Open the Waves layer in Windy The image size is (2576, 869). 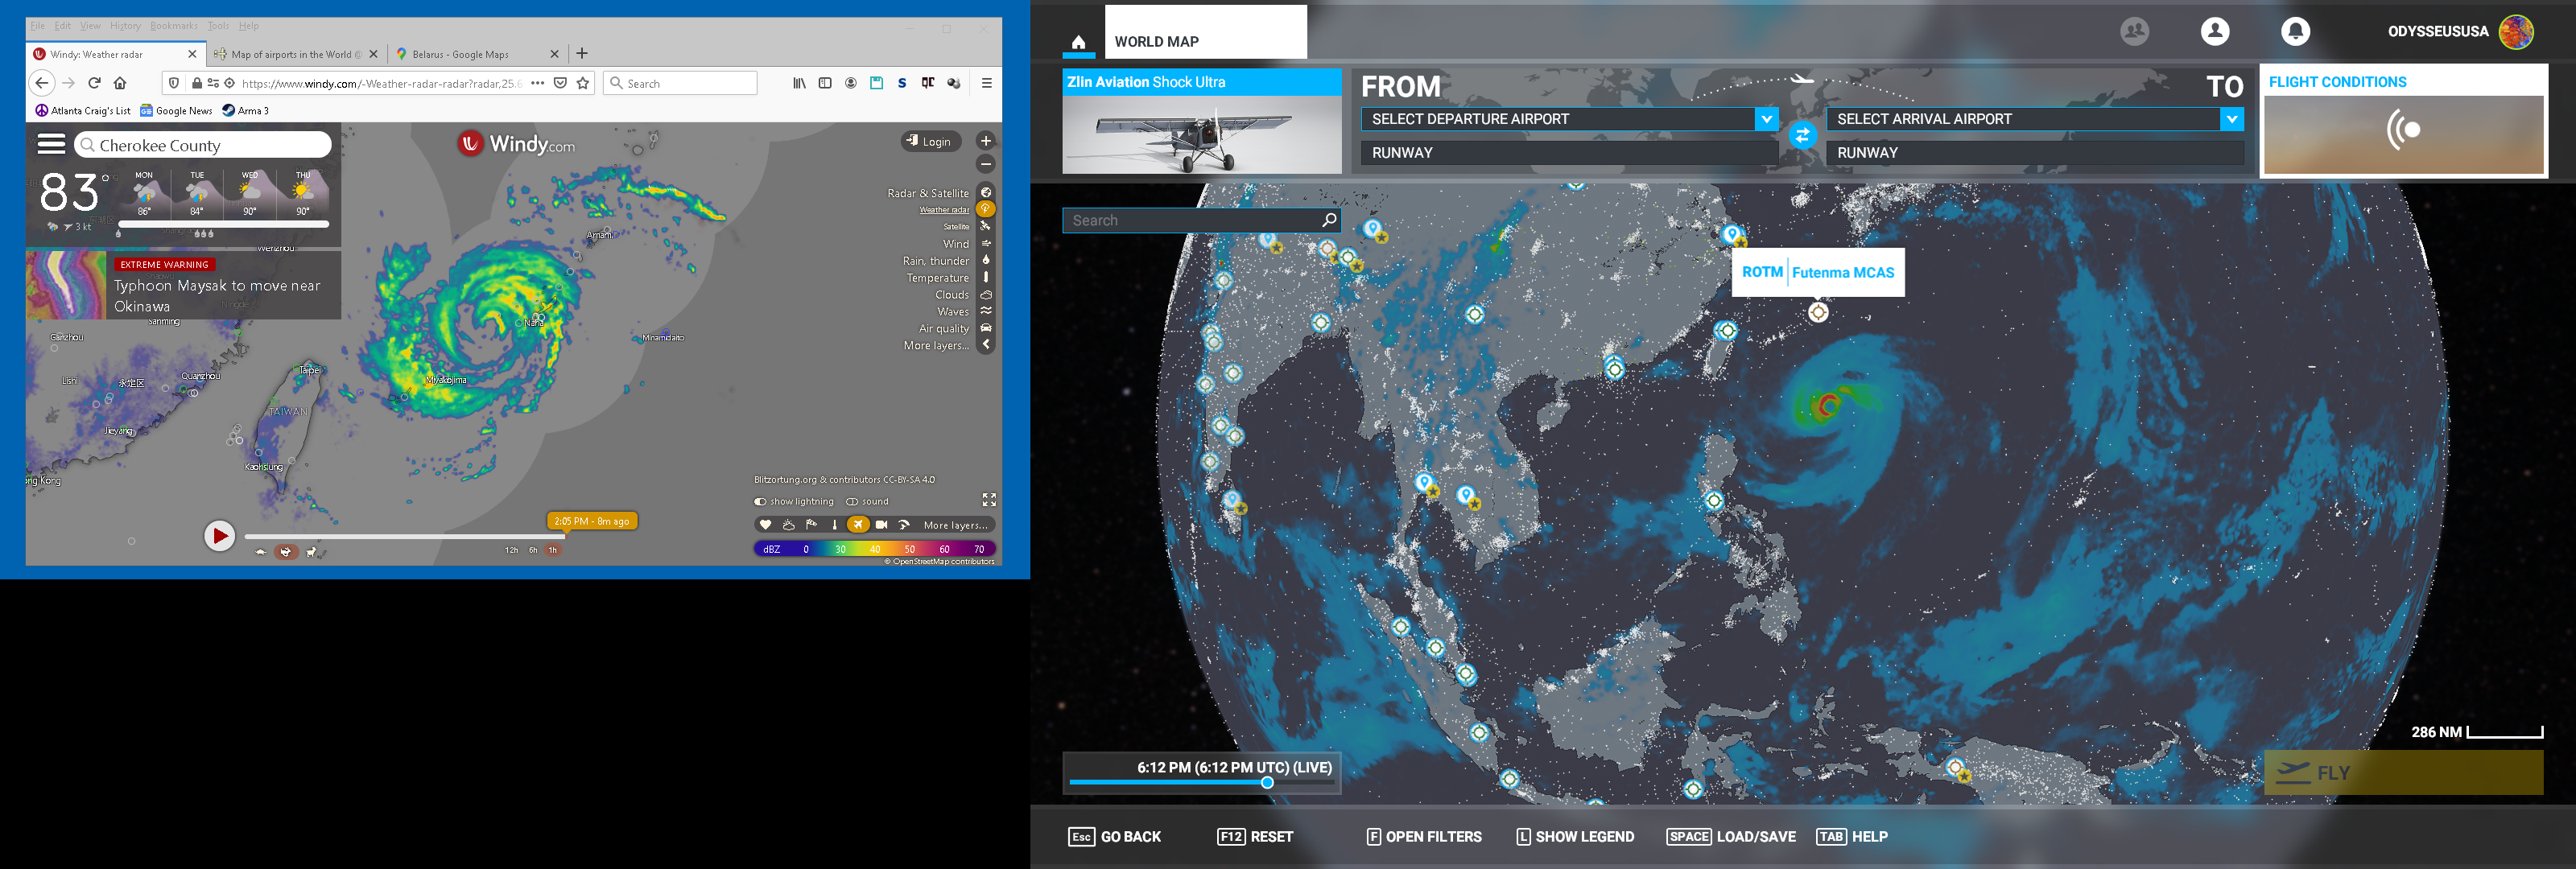[986, 311]
